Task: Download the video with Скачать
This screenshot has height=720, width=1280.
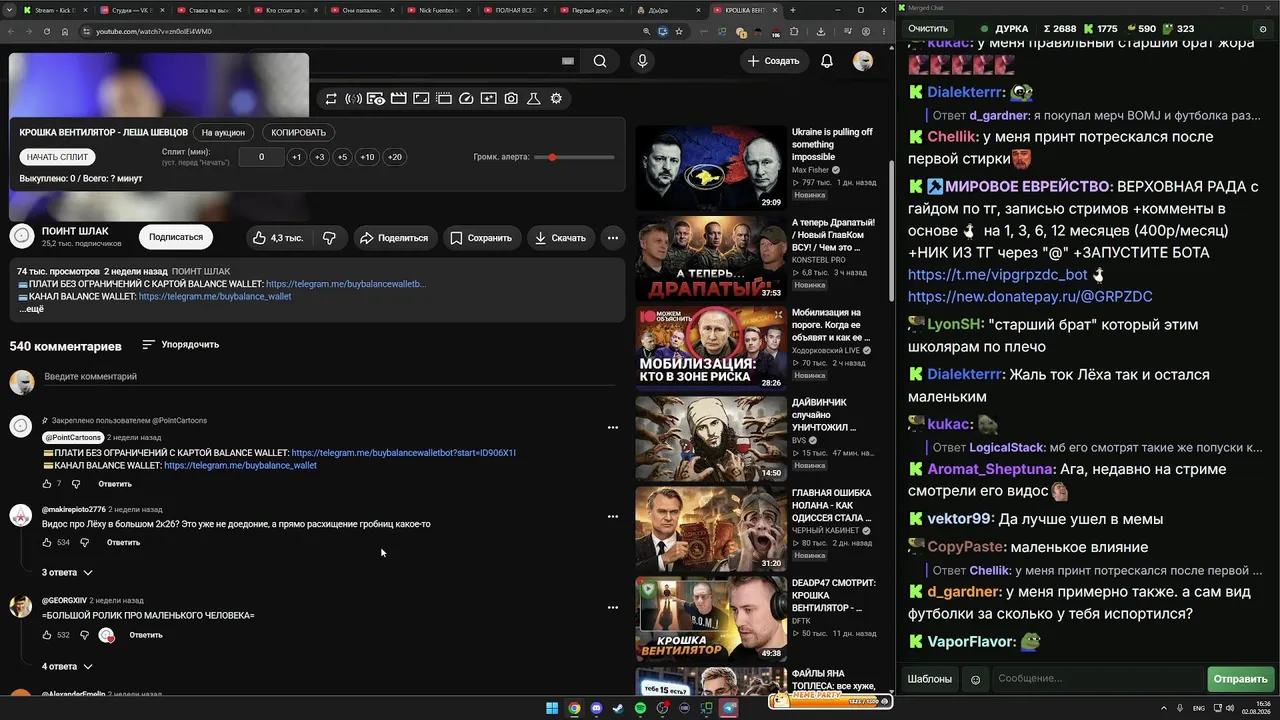Action: pyautogui.click(x=560, y=238)
